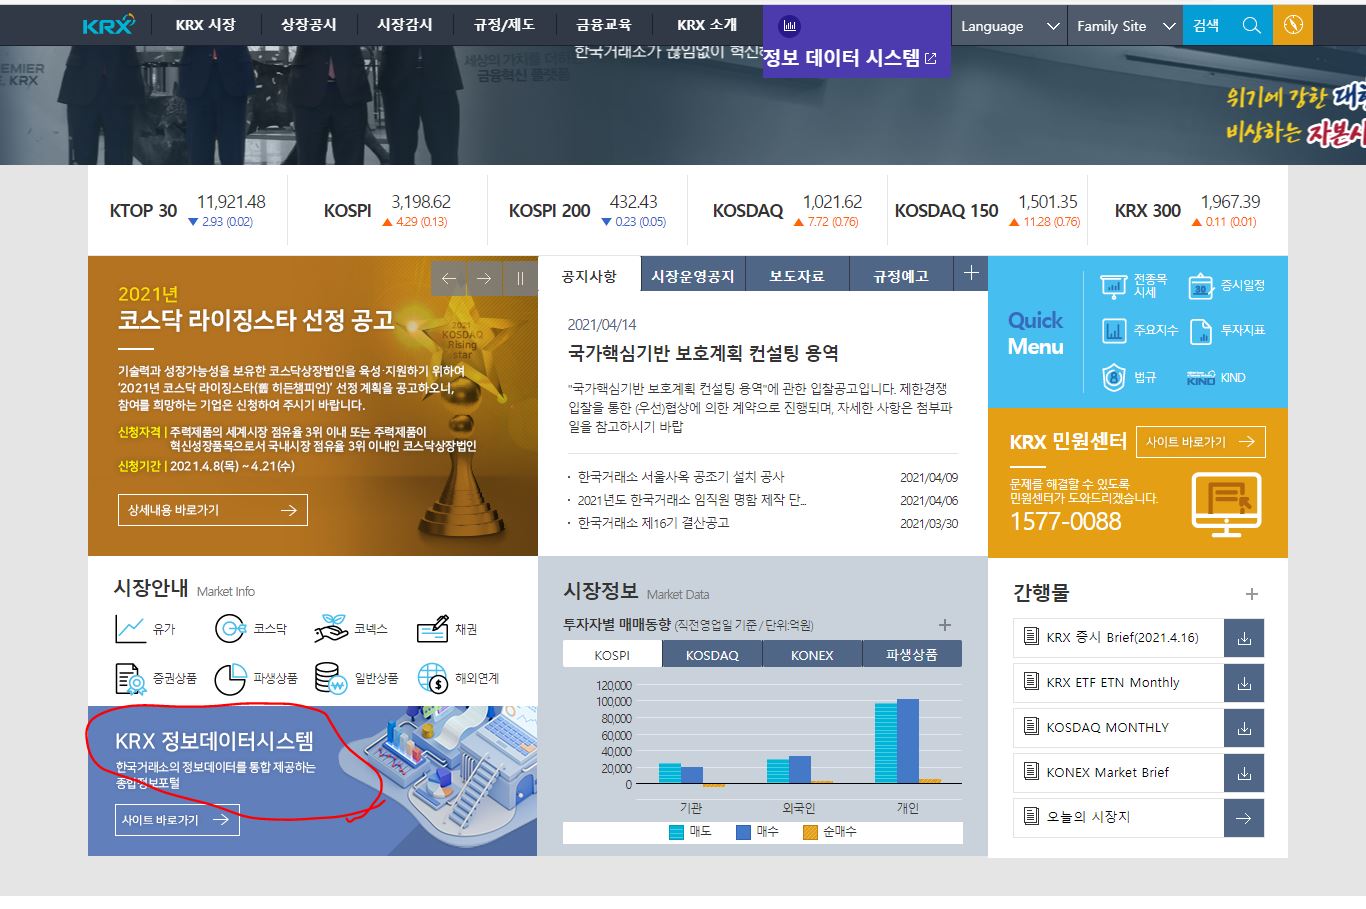The height and width of the screenshot is (909, 1366).
Task: Click the 순매수 legend swatch
Action: click(x=811, y=832)
